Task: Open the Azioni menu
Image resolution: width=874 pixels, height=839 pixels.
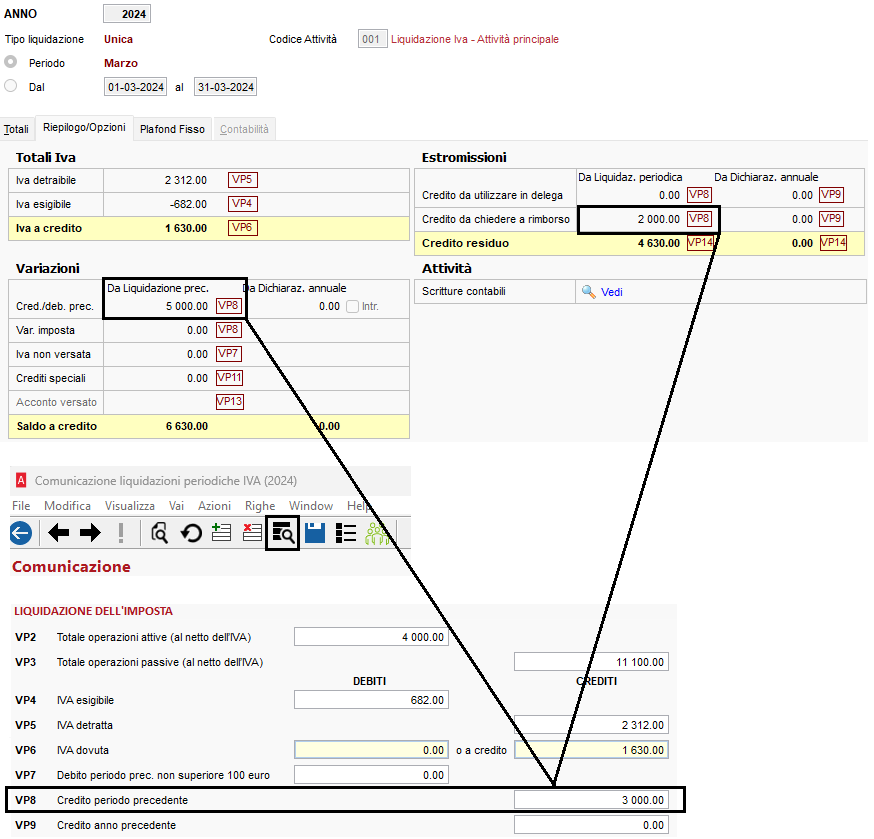Action: coord(215,506)
